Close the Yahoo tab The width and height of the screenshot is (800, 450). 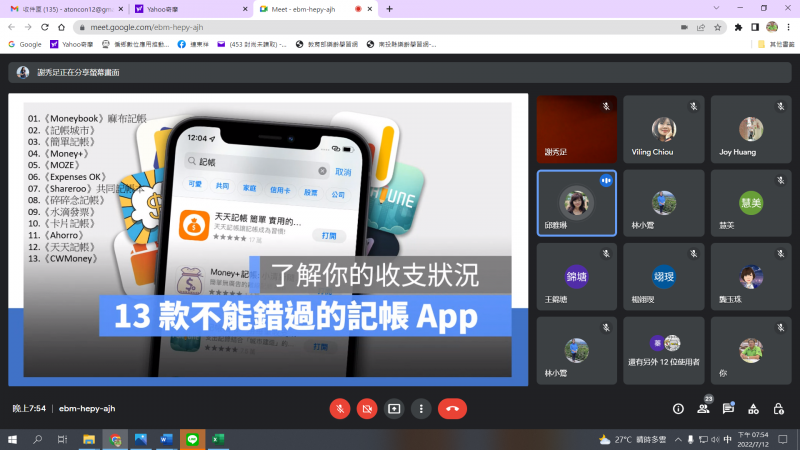click(x=245, y=9)
